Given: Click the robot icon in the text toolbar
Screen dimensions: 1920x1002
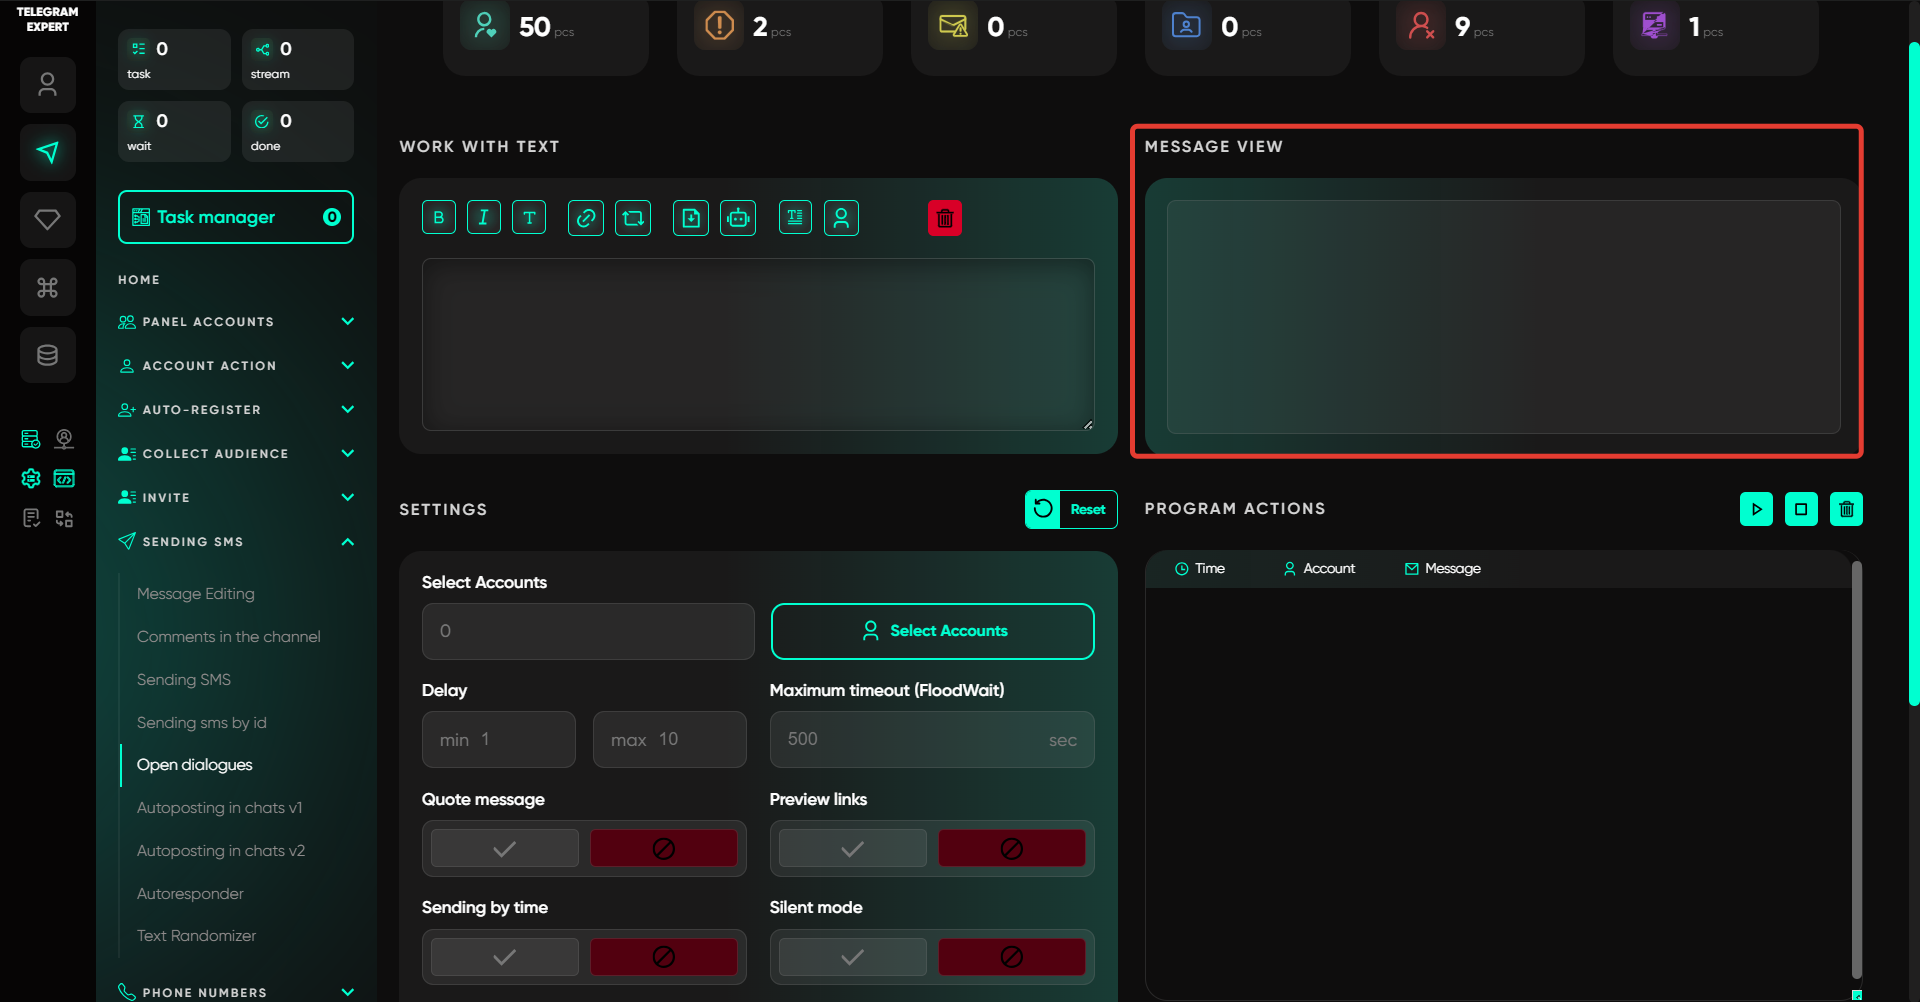Looking at the screenshot, I should pos(739,218).
